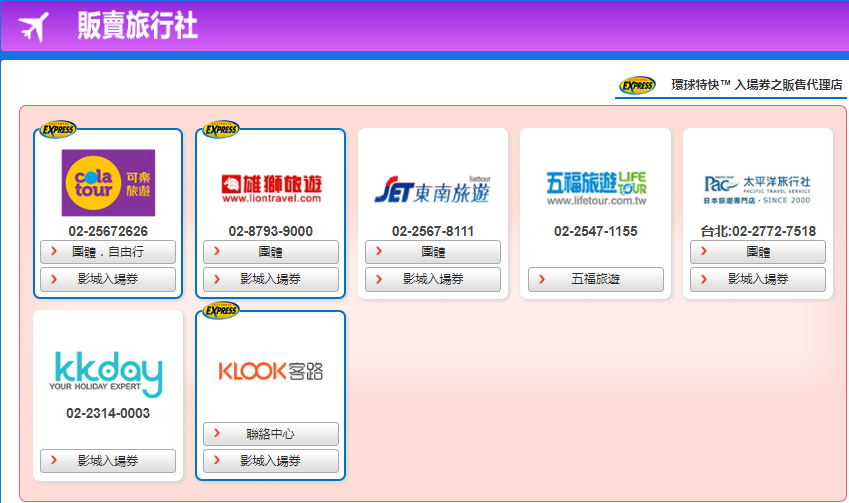
Task: Click the Express badge in the legend
Action: tap(637, 85)
